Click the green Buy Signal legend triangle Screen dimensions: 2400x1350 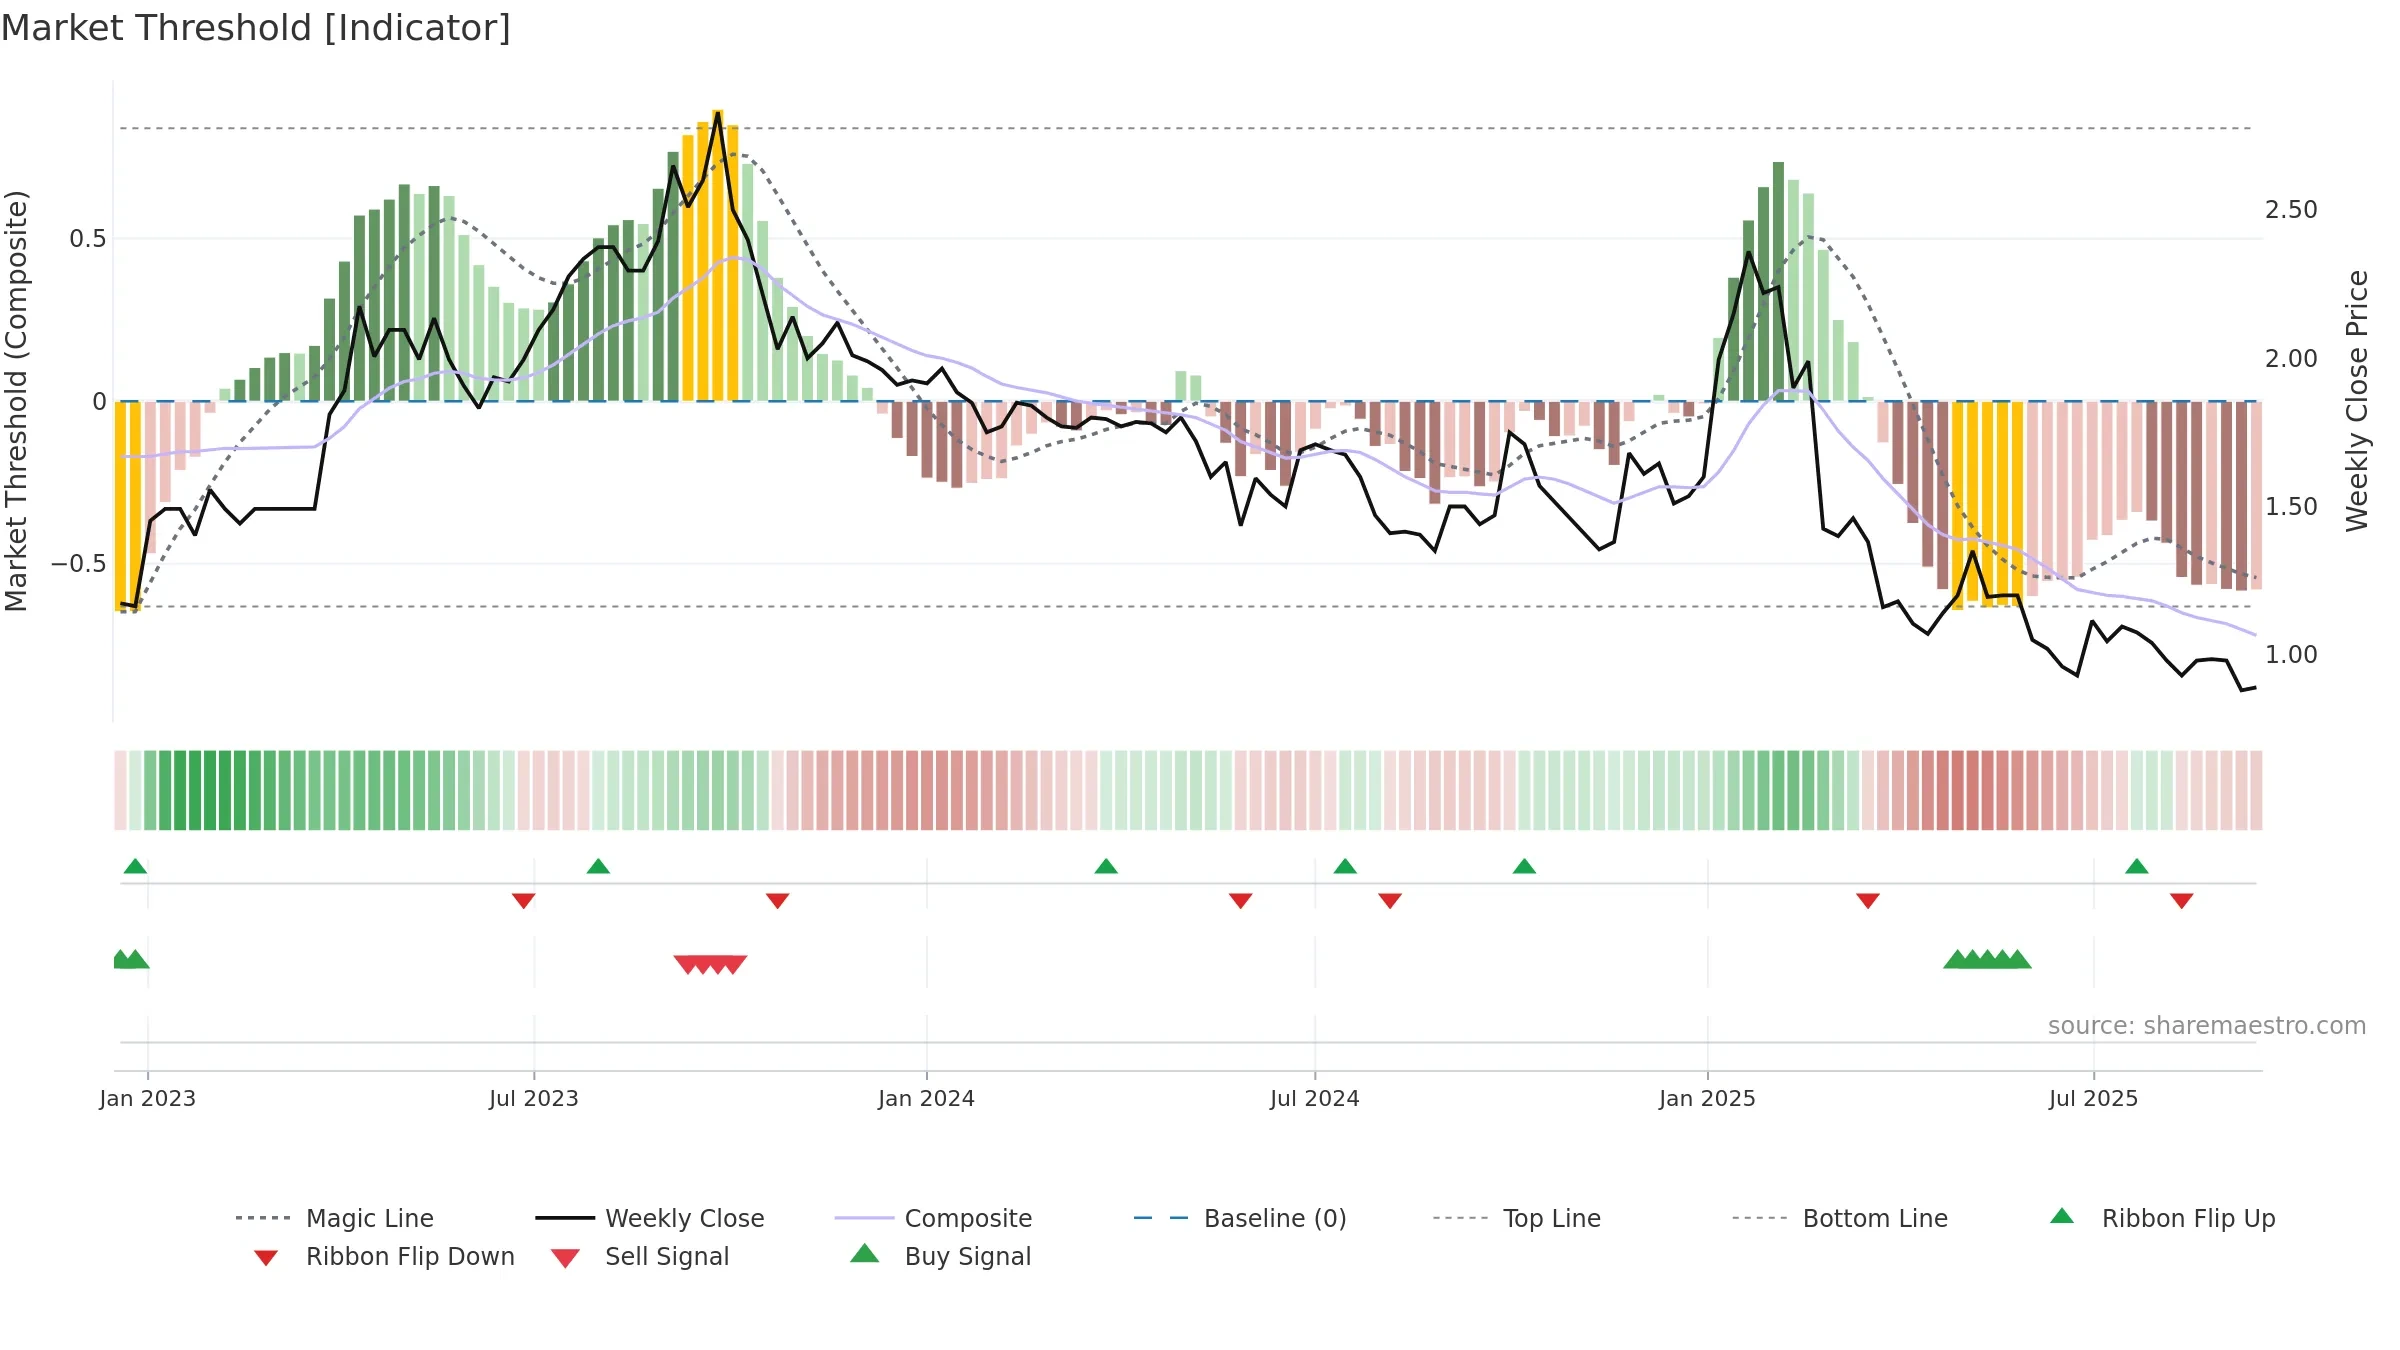coord(865,1253)
